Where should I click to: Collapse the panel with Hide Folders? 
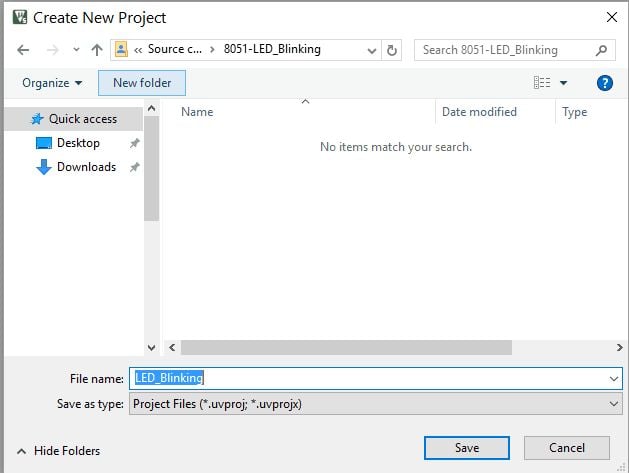pyautogui.click(x=58, y=451)
